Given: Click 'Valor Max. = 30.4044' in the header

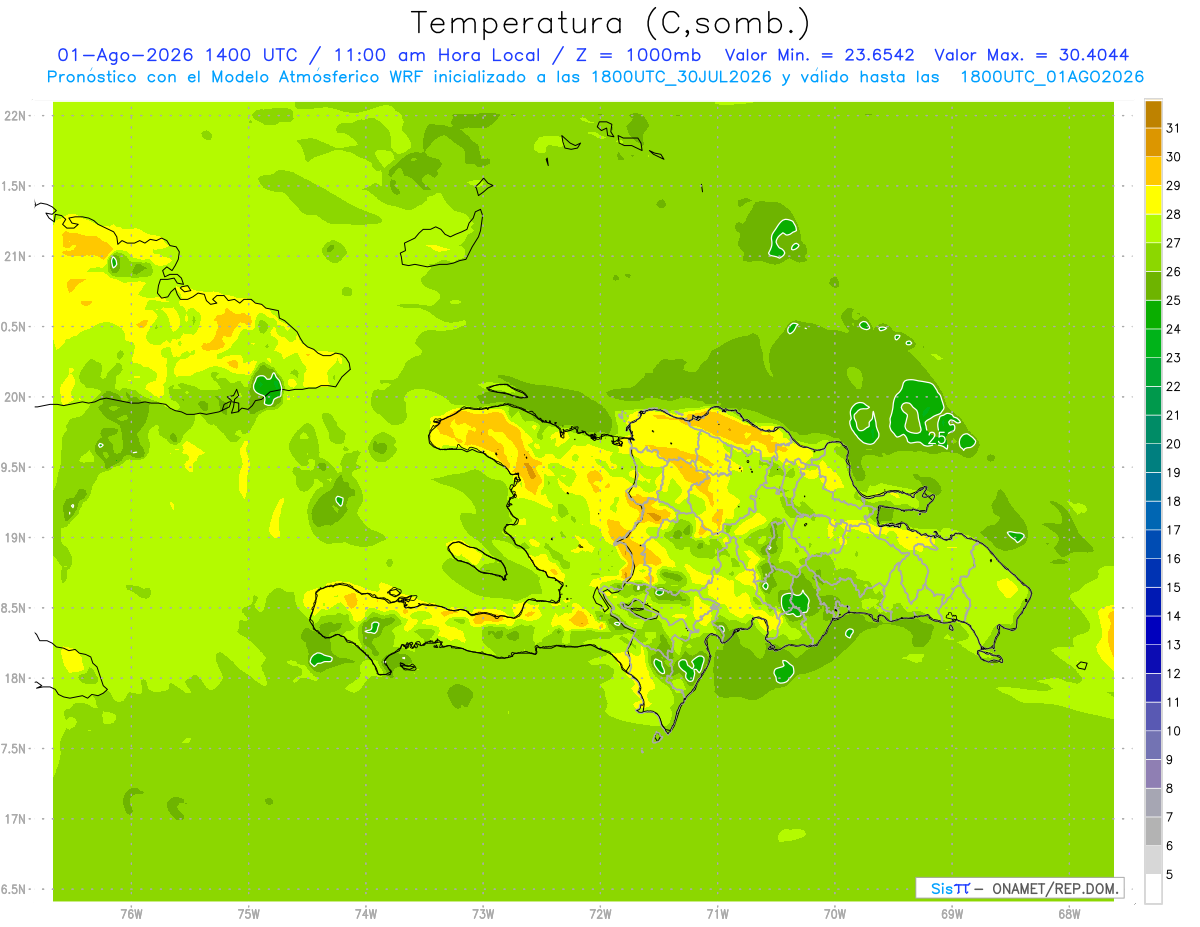Looking at the screenshot, I should tap(1031, 55).
